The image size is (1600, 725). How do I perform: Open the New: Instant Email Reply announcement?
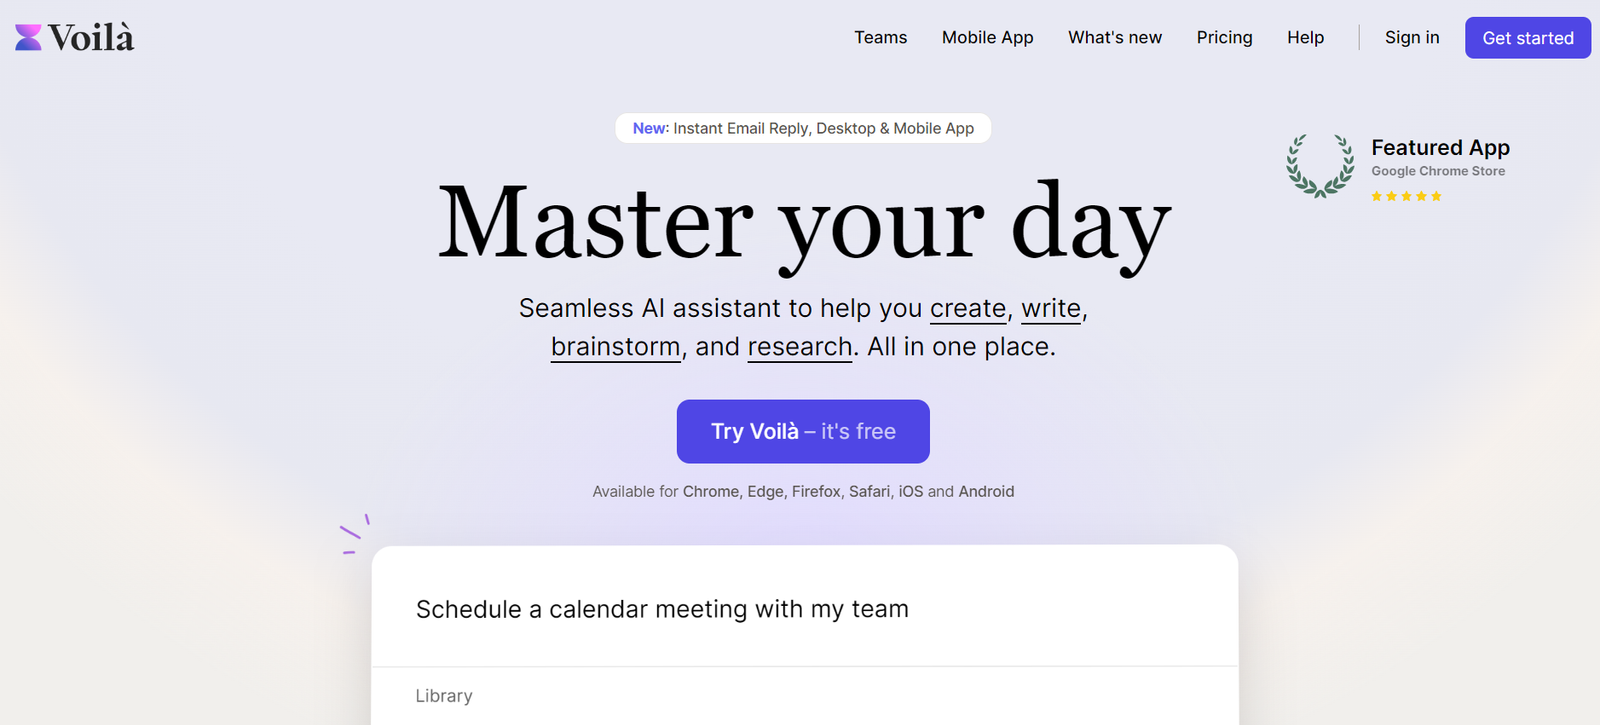coord(803,128)
